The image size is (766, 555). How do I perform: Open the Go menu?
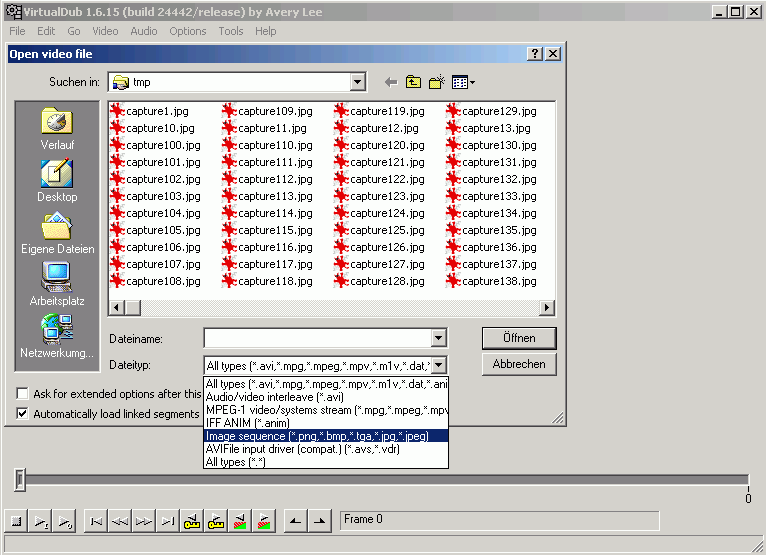tap(74, 31)
